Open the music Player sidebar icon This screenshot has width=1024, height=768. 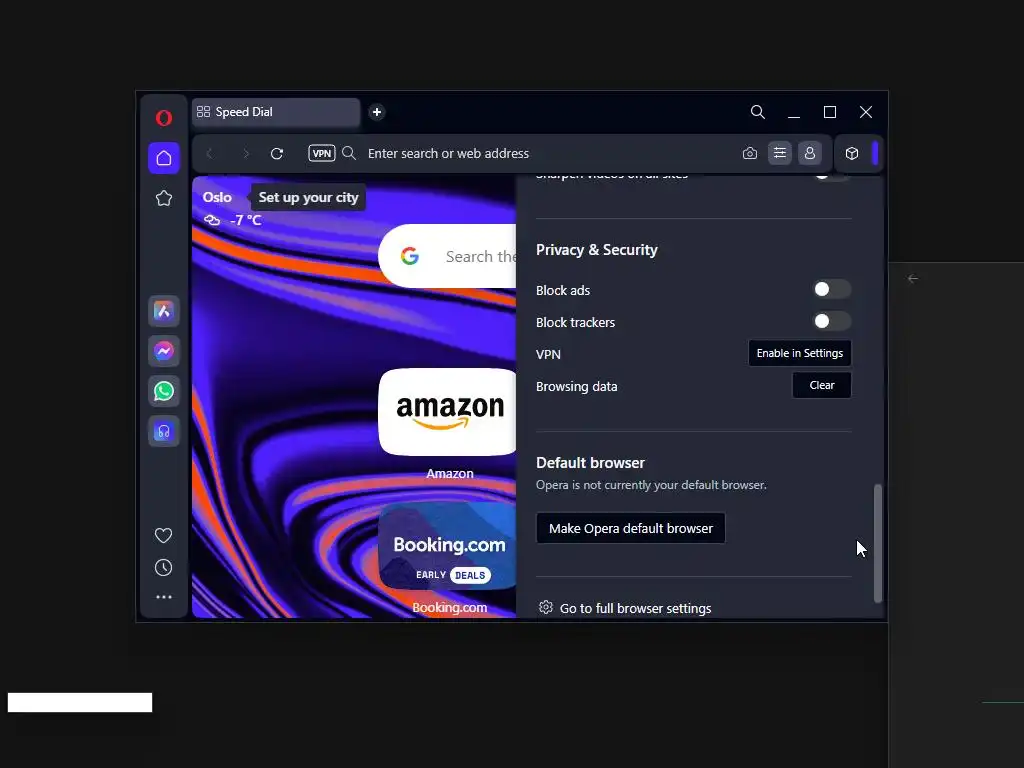pyautogui.click(x=164, y=432)
